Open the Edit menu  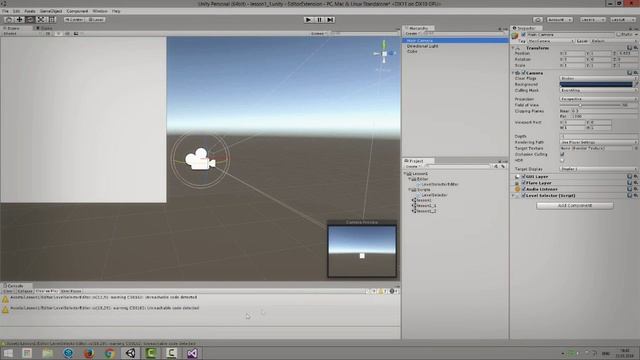tap(16, 11)
